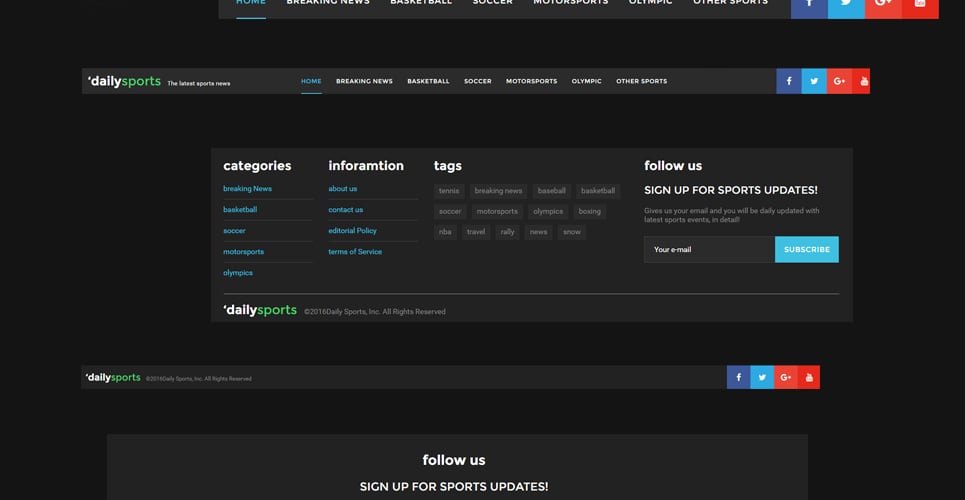Select the 'tennis' tag

click(x=449, y=191)
